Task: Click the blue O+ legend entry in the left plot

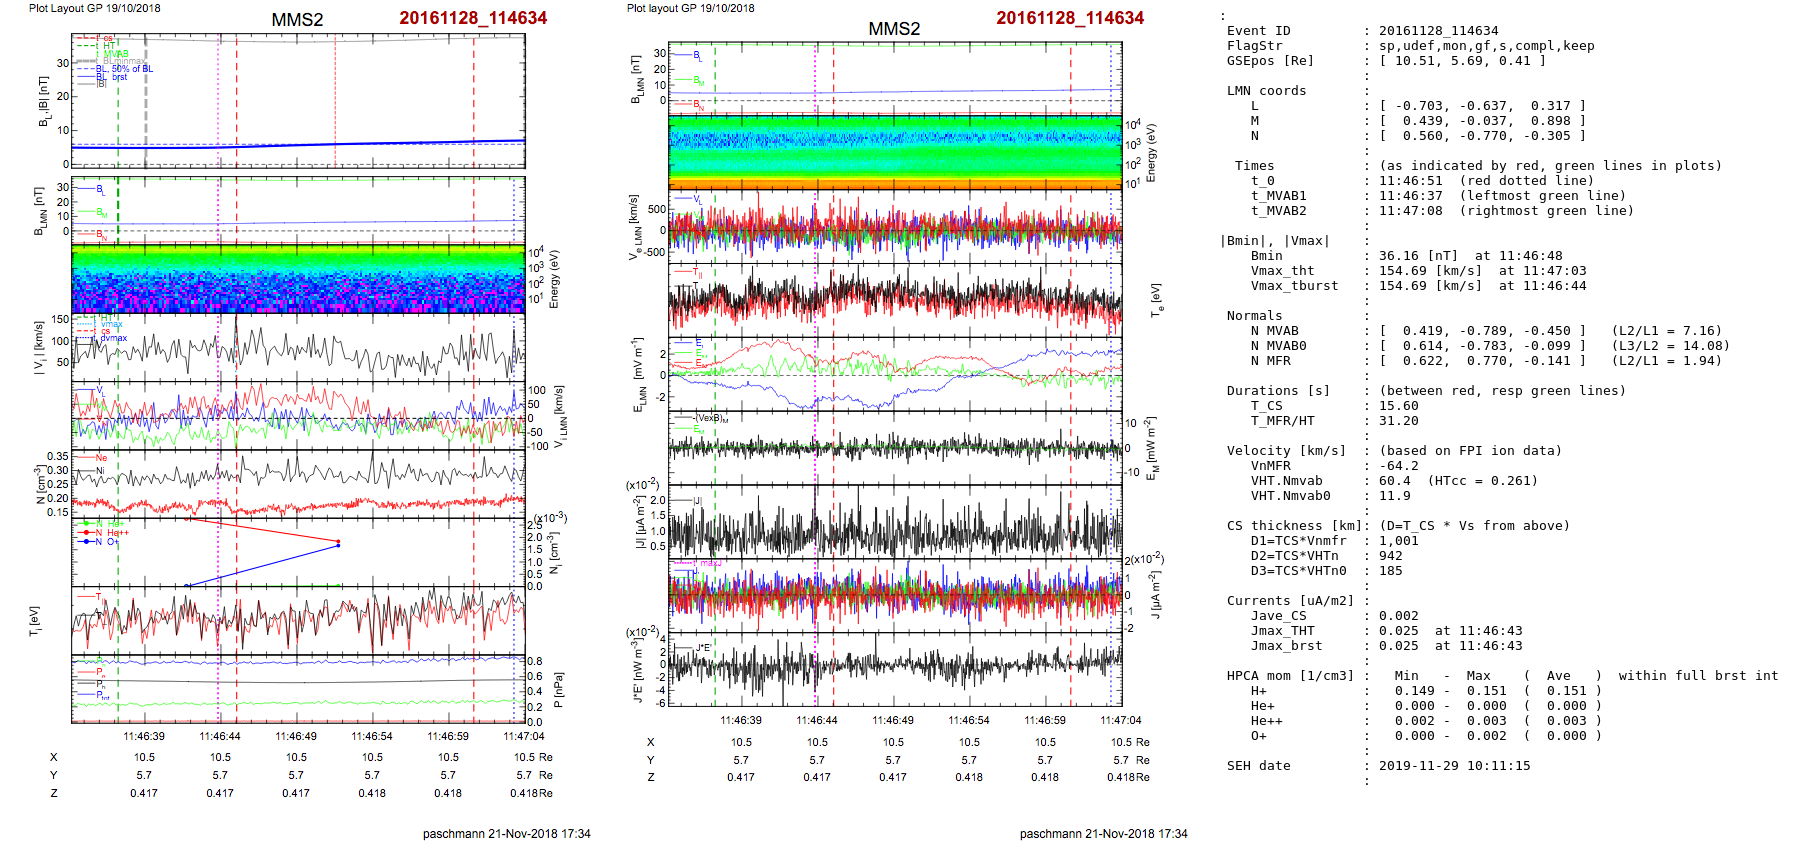Action: [104, 542]
